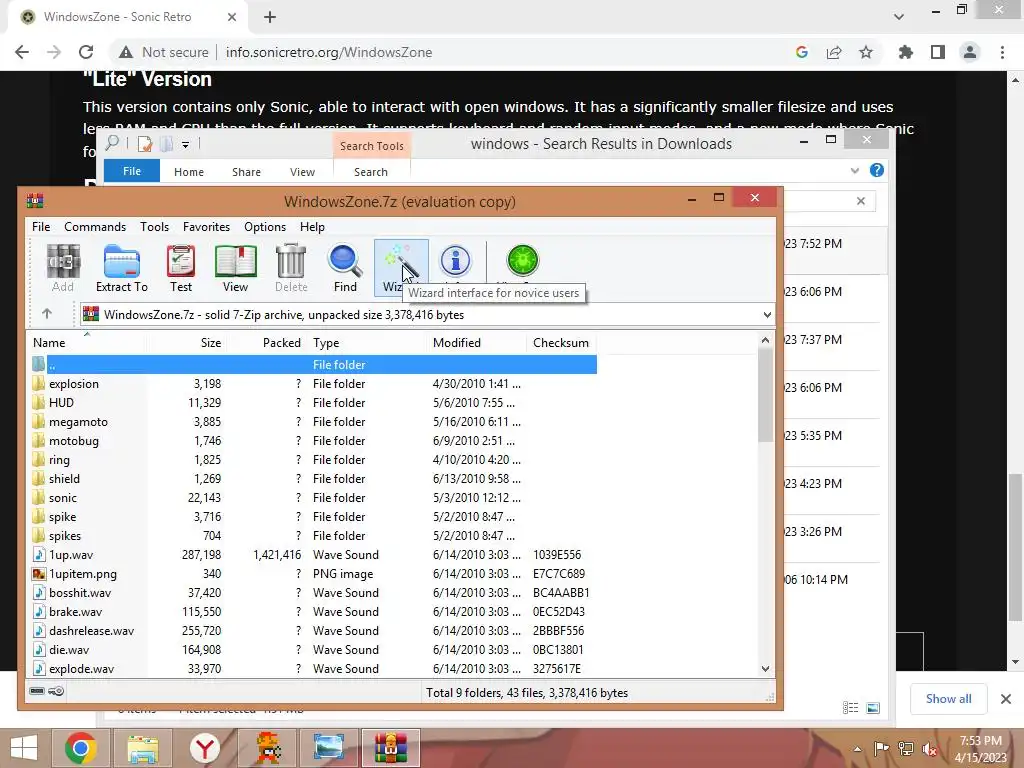Image resolution: width=1024 pixels, height=768 pixels.
Task: Click the Share page icon in Chrome
Action: coord(834,52)
